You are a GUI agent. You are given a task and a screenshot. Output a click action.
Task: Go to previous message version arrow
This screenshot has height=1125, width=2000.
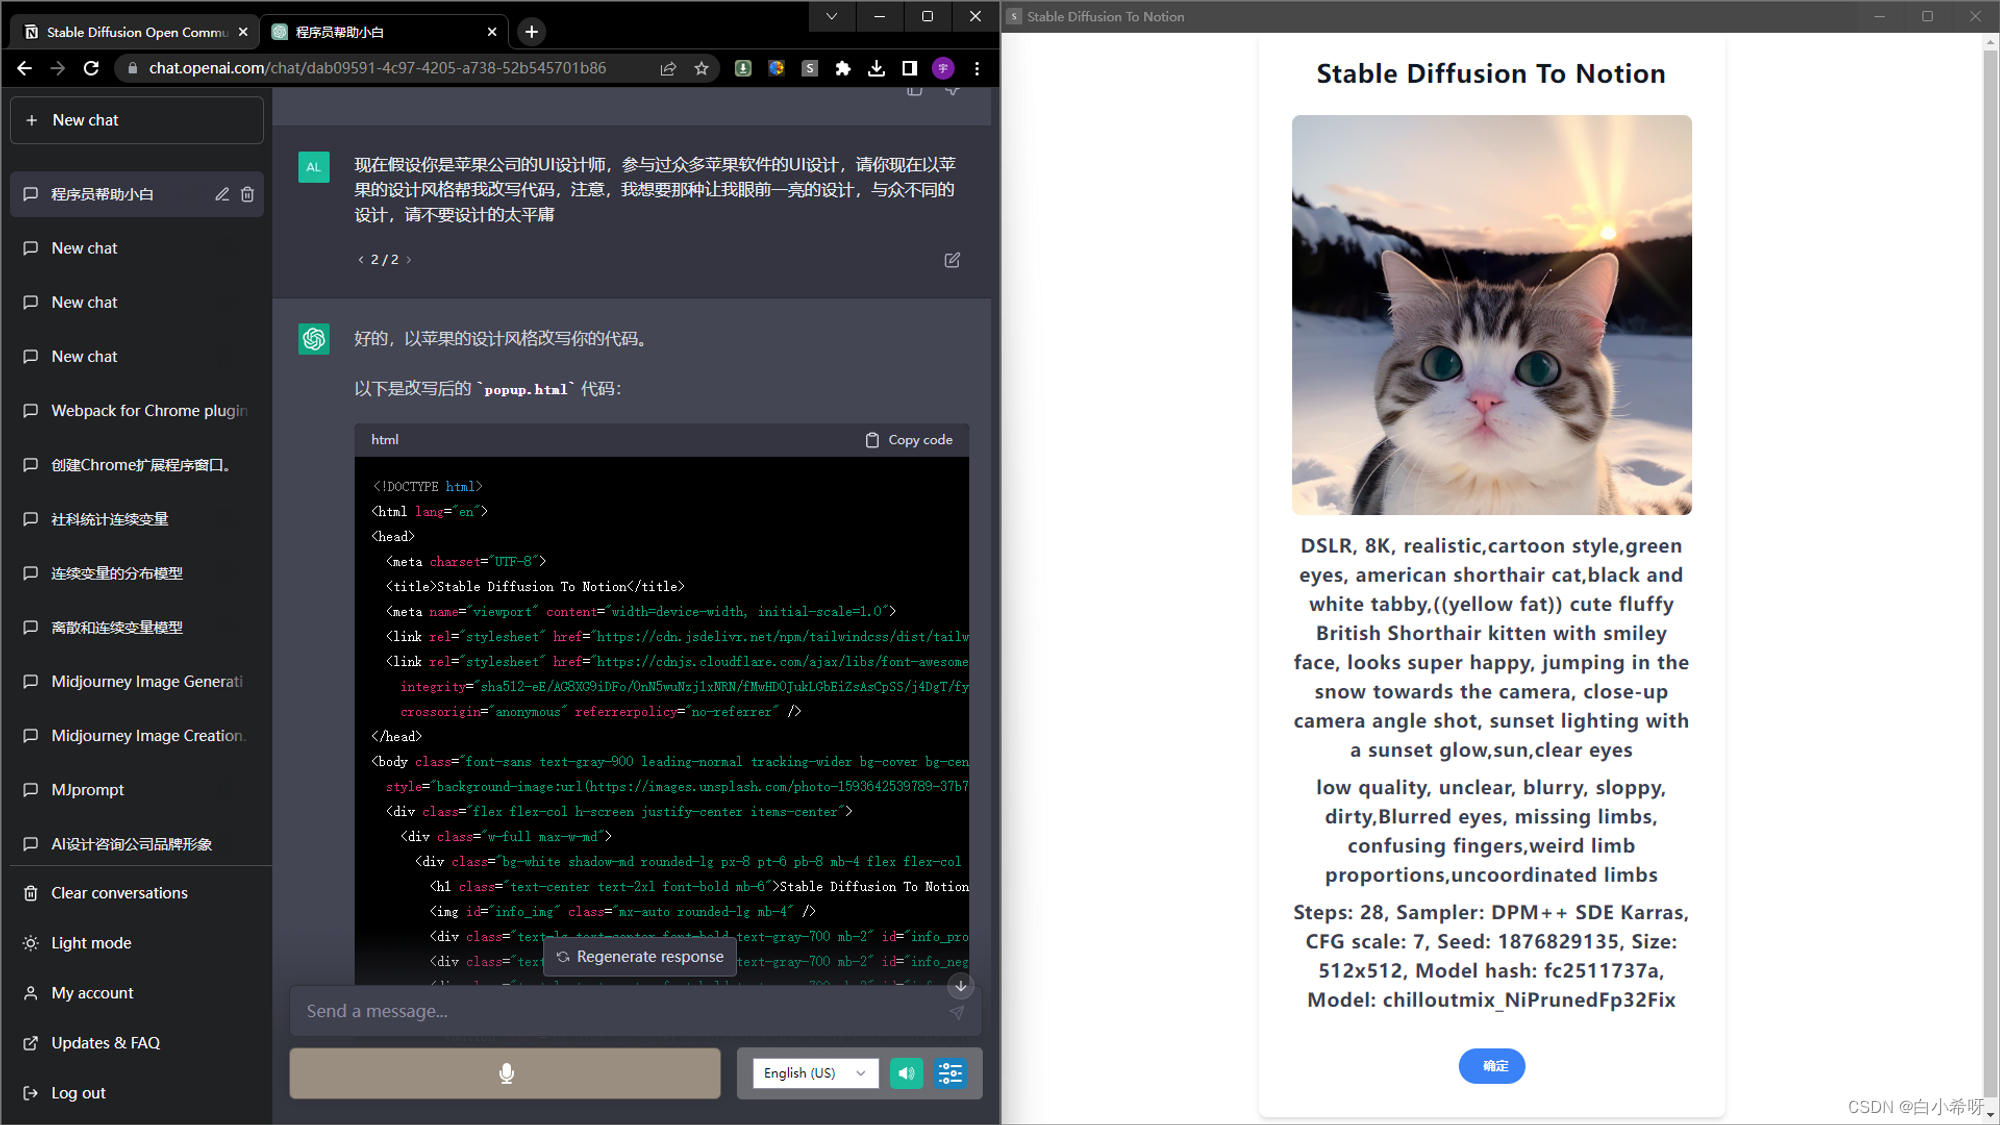[x=361, y=260]
